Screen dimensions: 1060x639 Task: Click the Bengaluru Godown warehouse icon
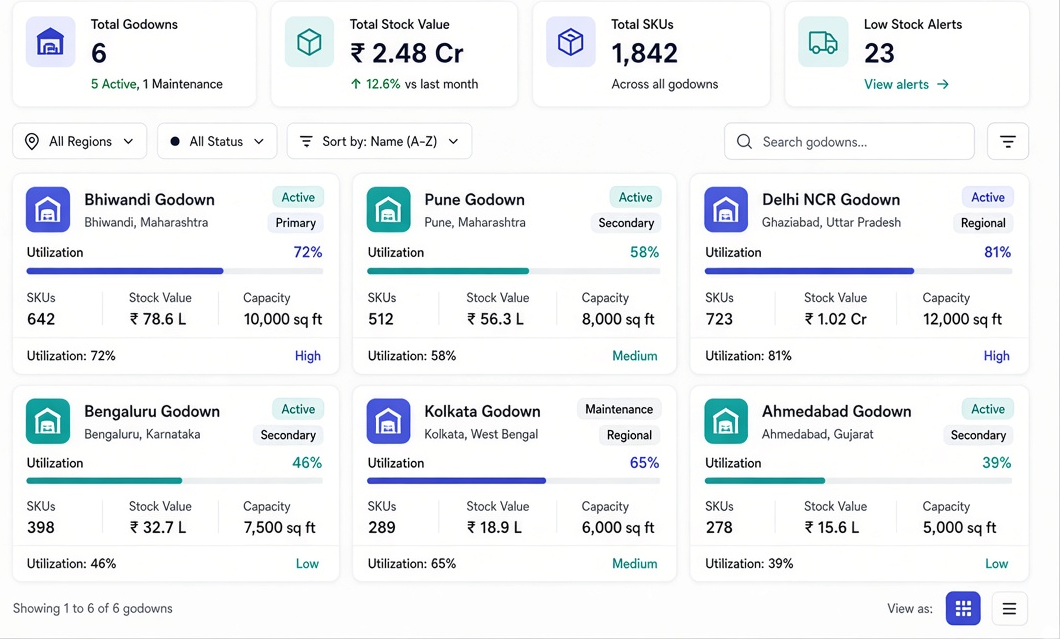(x=48, y=421)
